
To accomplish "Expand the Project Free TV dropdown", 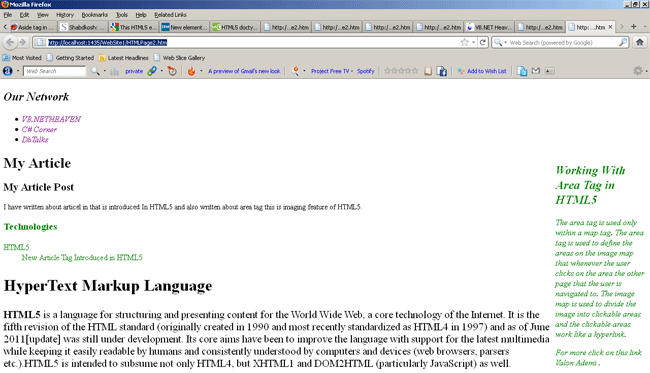I will pos(352,71).
